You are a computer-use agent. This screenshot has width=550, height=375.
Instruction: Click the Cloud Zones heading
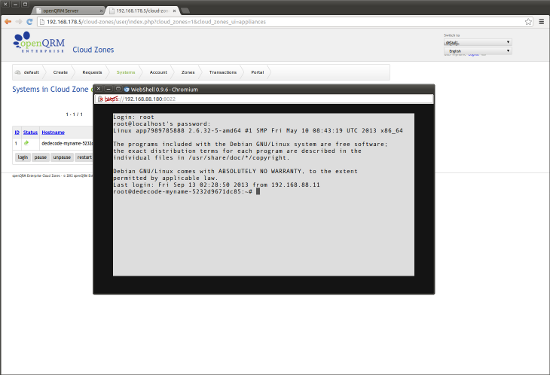[x=93, y=50]
